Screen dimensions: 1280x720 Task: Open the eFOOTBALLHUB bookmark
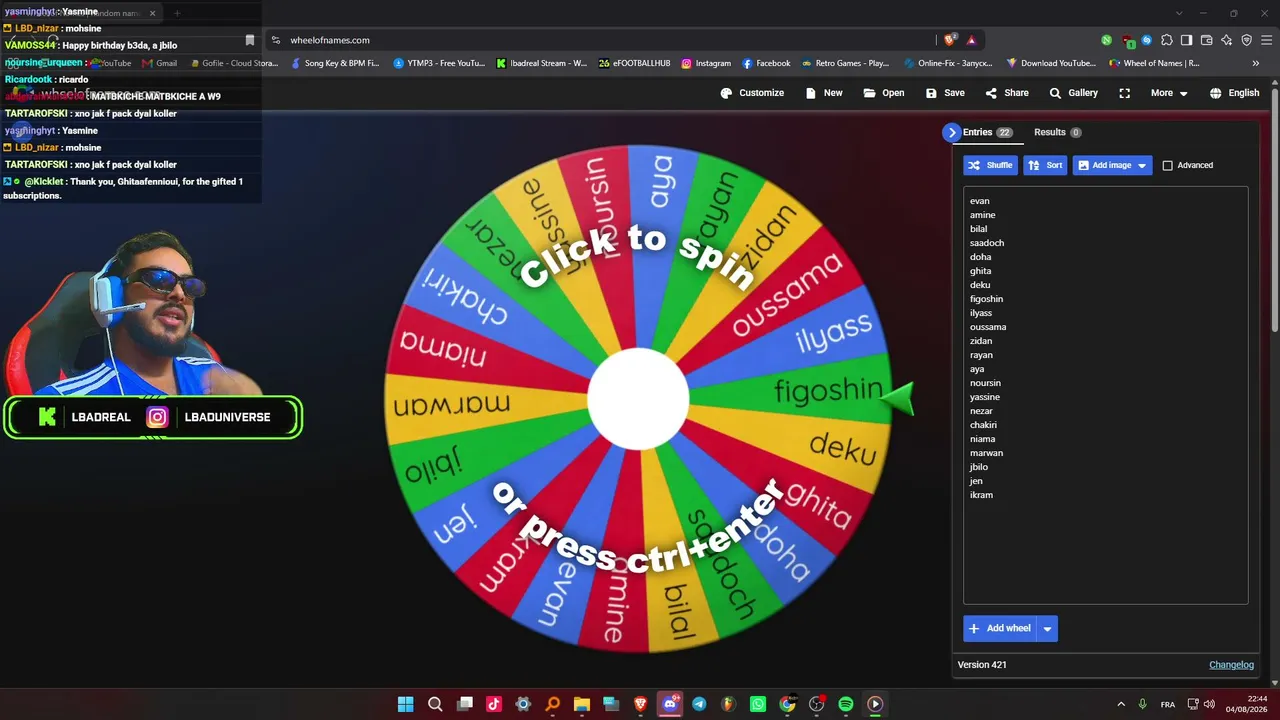[634, 63]
